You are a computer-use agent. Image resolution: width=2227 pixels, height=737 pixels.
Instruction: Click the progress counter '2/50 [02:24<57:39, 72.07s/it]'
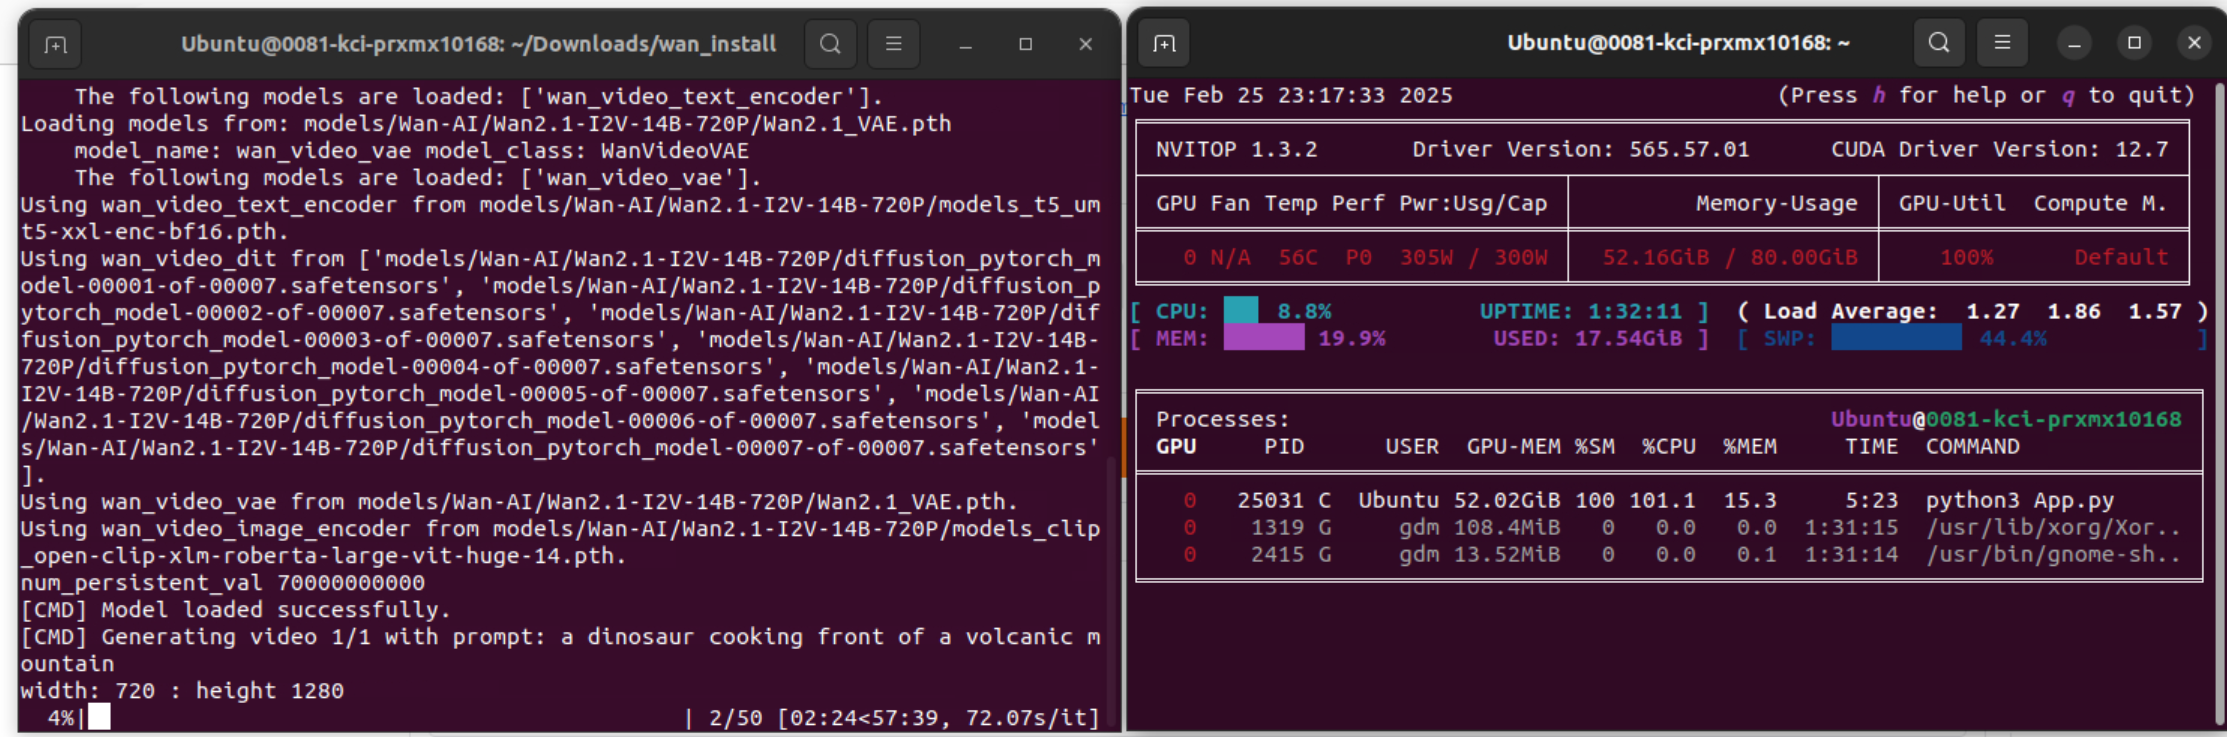pos(904,718)
